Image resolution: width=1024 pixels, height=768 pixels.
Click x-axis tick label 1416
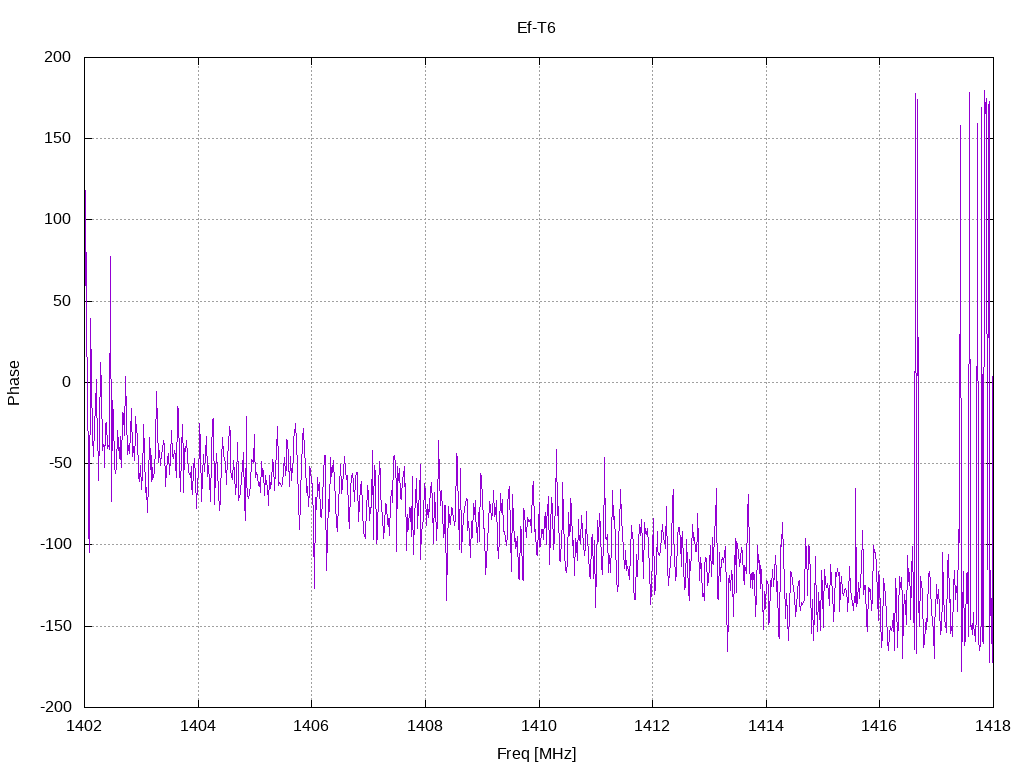click(x=880, y=726)
